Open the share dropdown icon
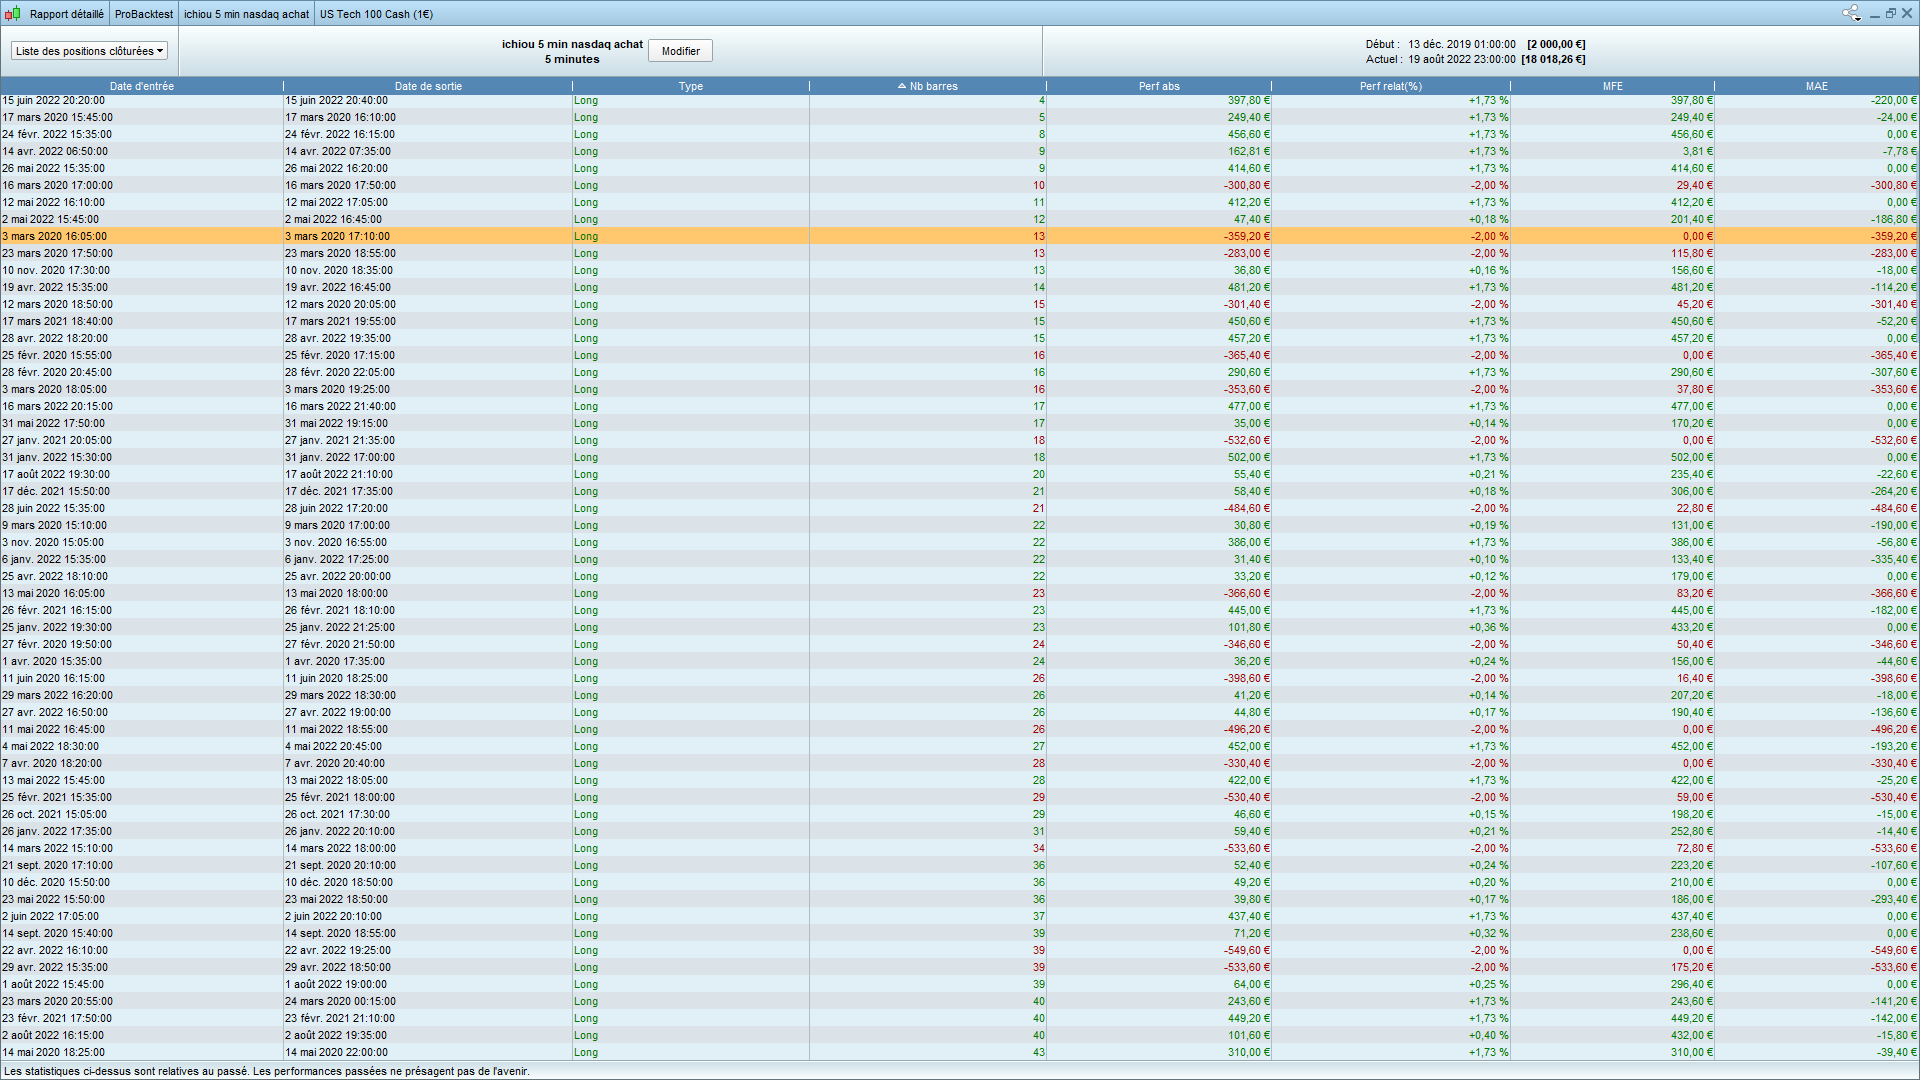This screenshot has width=1920, height=1080. click(1851, 13)
